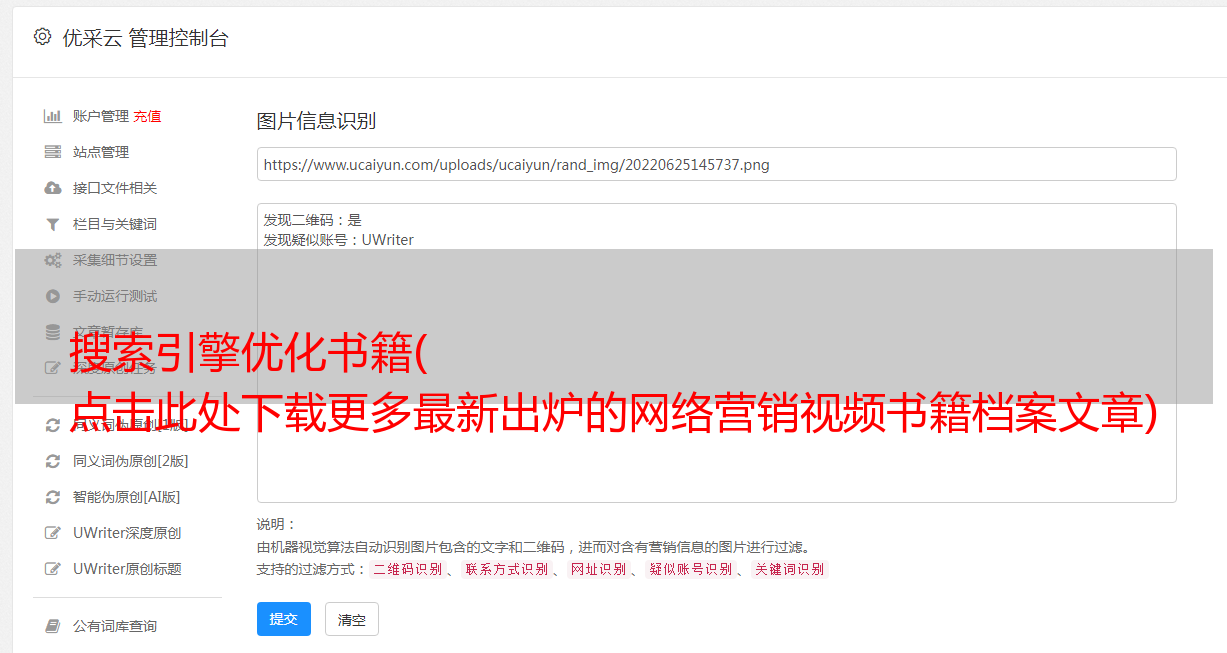Clear the form with 清空 button
The height and width of the screenshot is (653, 1227).
click(352, 619)
